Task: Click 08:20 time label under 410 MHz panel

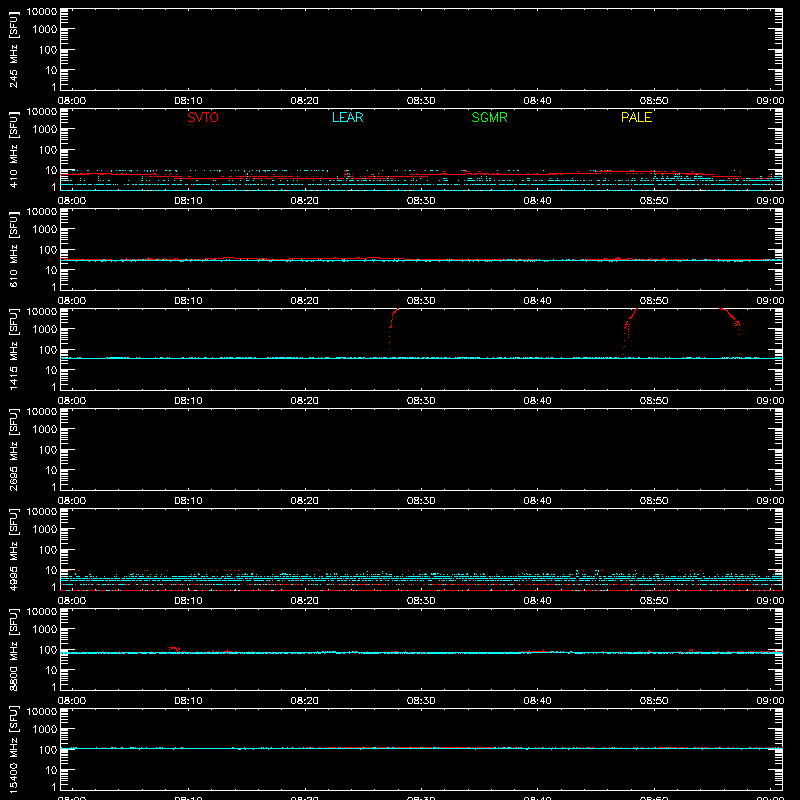Action: click(305, 201)
